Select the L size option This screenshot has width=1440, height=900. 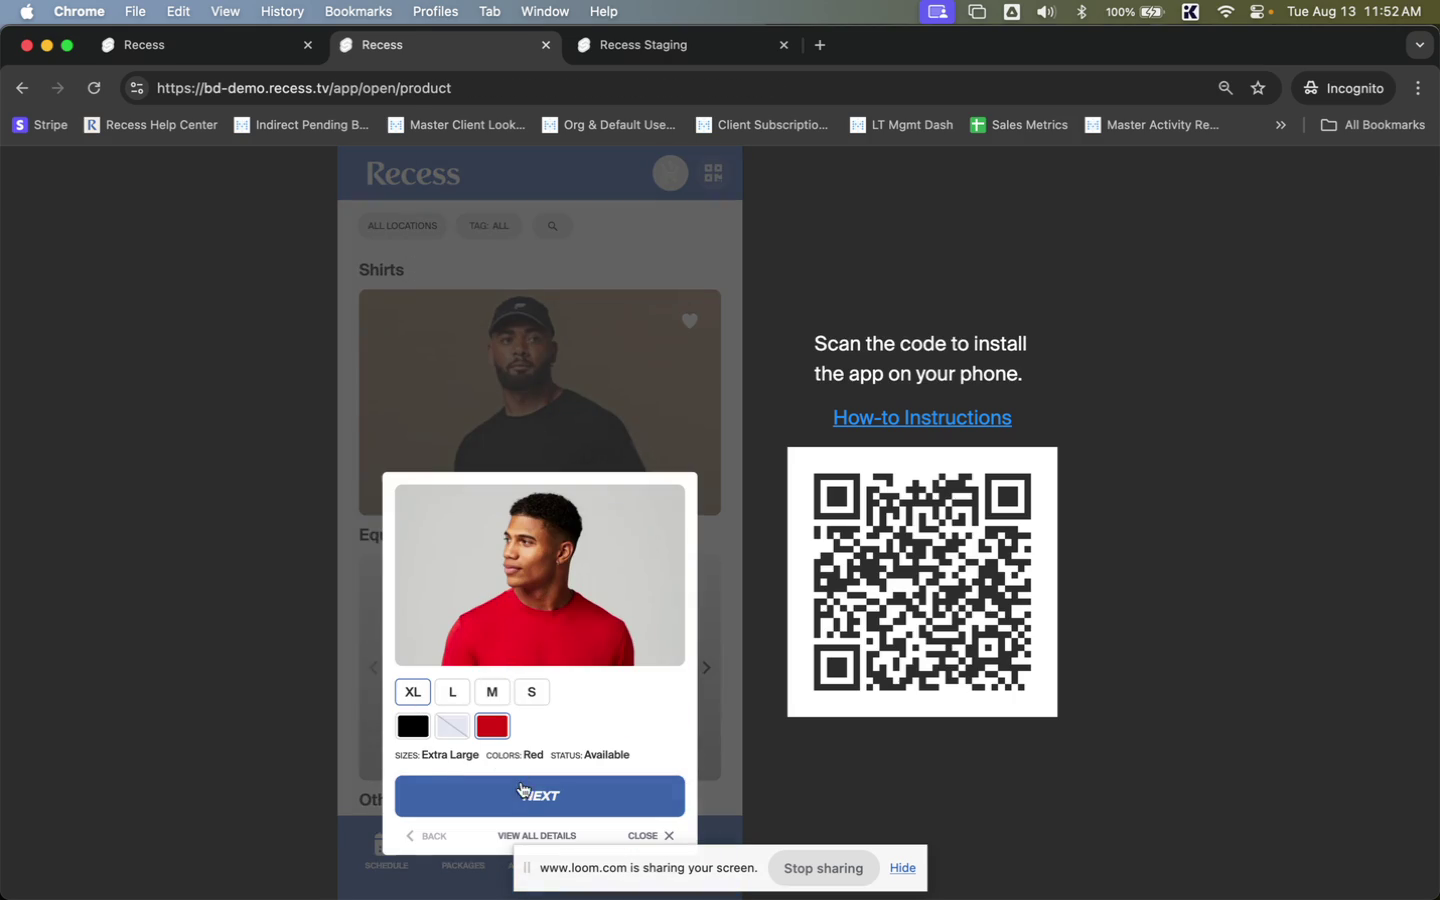point(452,692)
